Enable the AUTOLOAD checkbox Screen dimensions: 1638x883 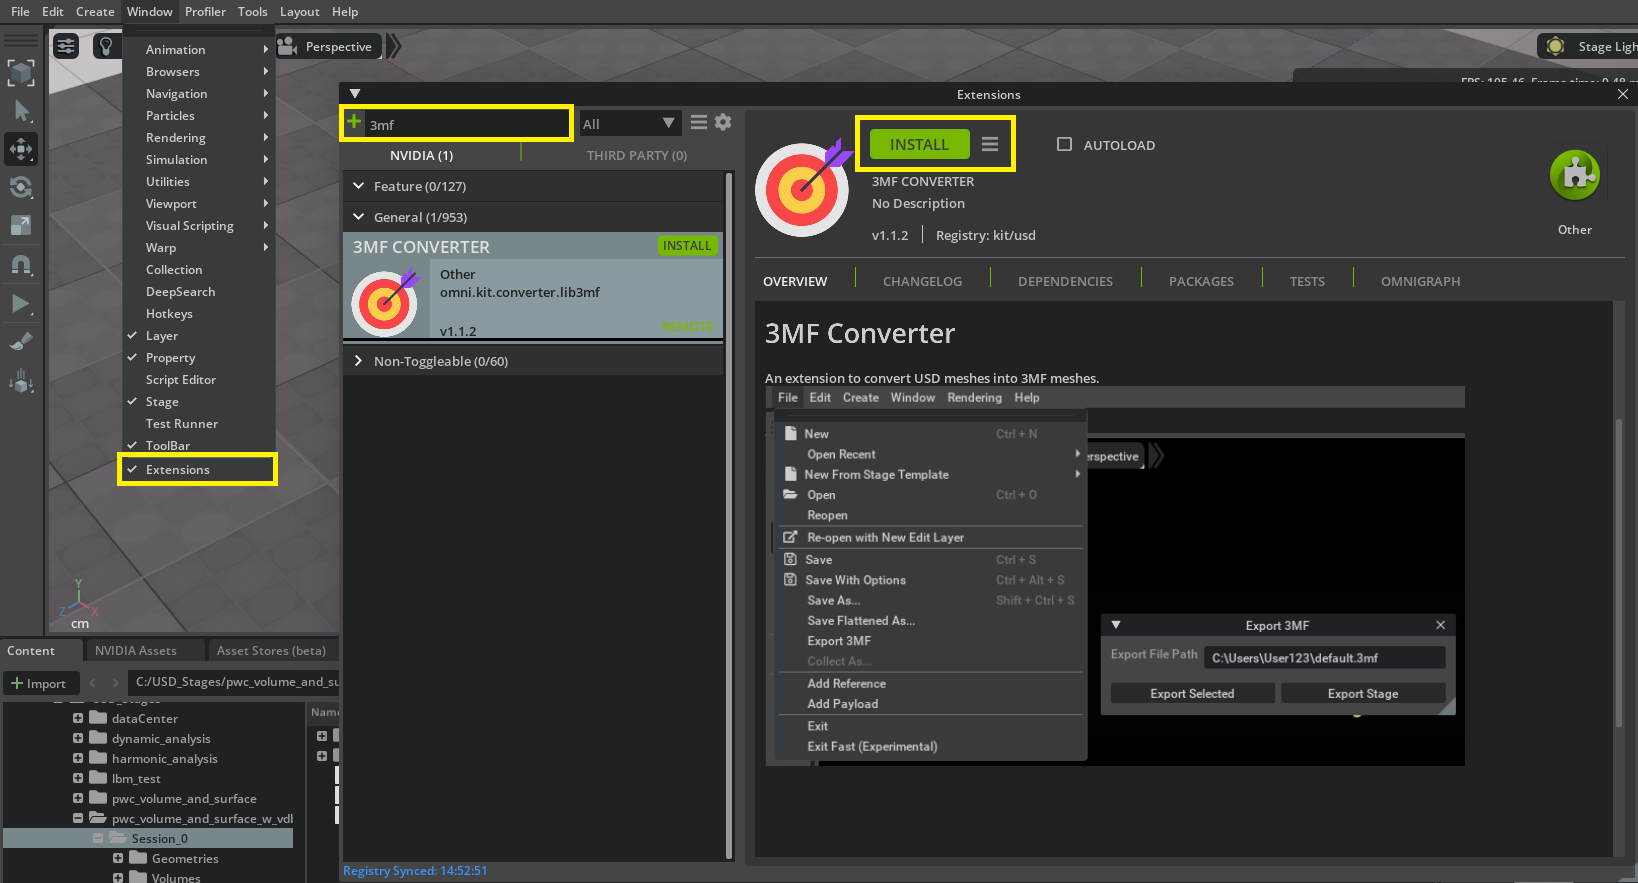1065,144
